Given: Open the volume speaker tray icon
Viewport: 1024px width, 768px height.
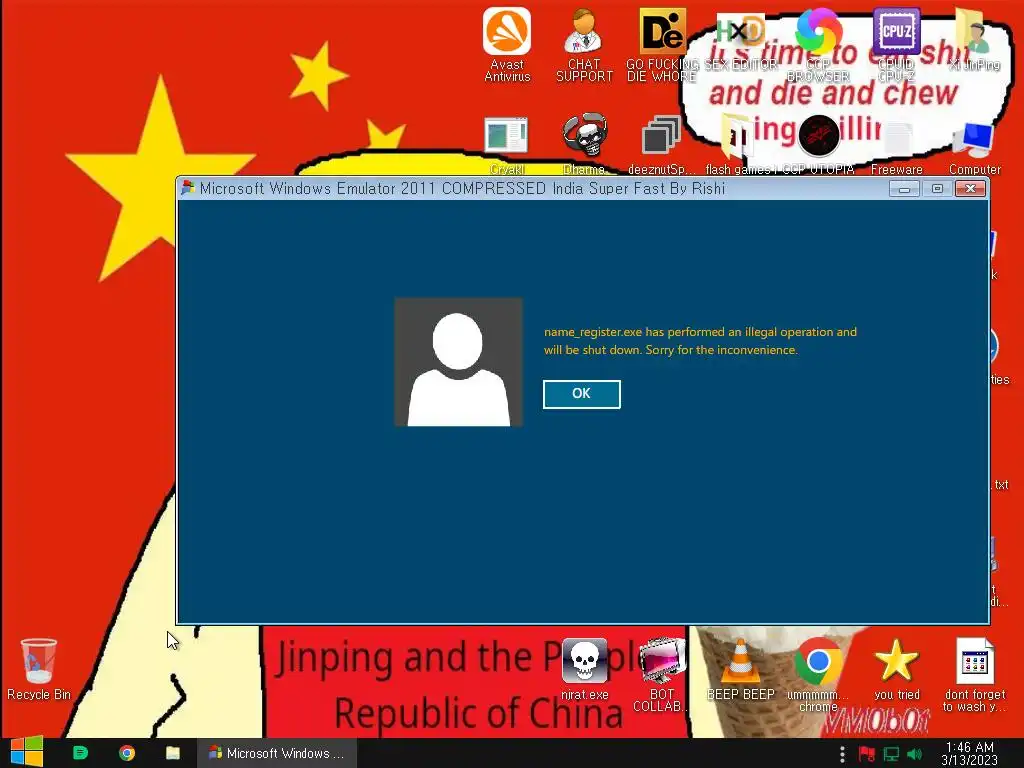Looking at the screenshot, I should [x=915, y=754].
